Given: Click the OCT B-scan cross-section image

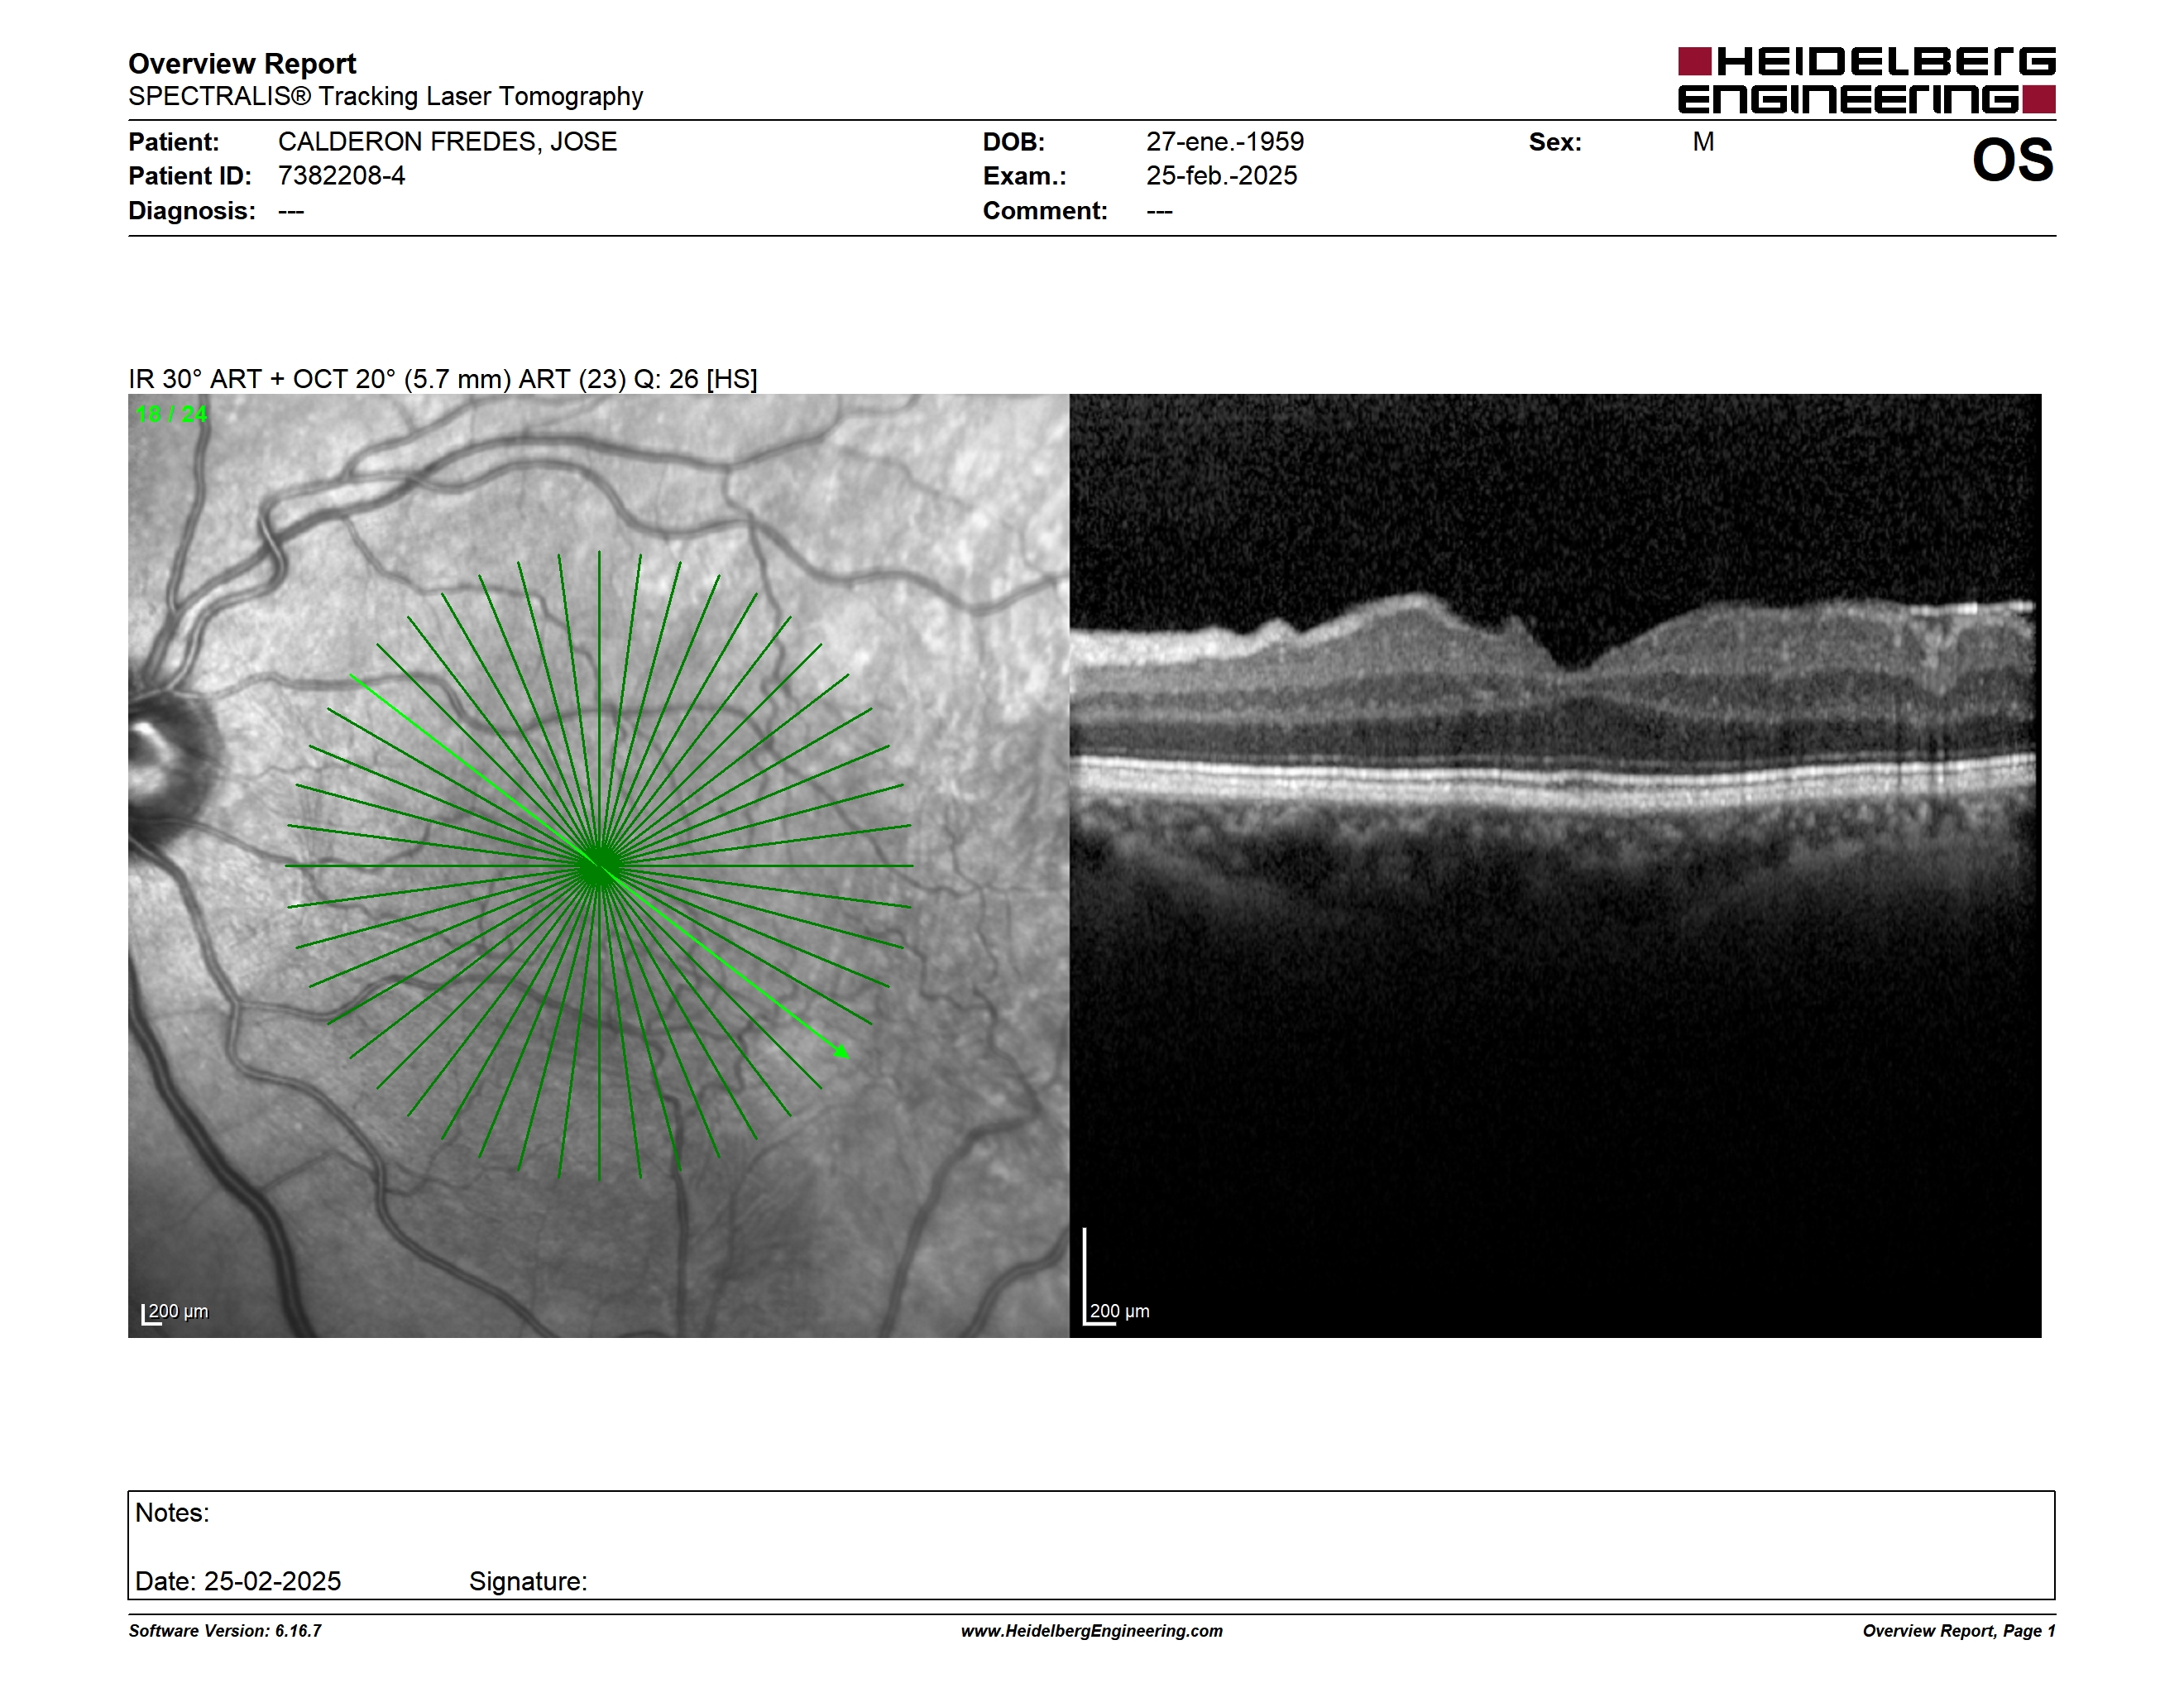Looking at the screenshot, I should [x=1555, y=866].
